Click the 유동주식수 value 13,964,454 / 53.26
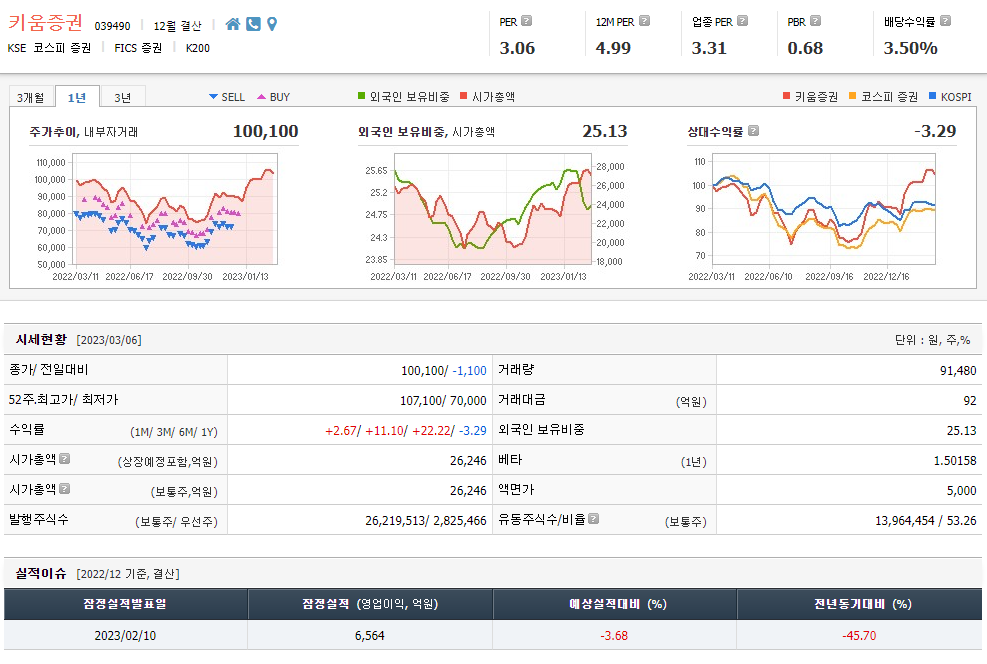 [926, 521]
